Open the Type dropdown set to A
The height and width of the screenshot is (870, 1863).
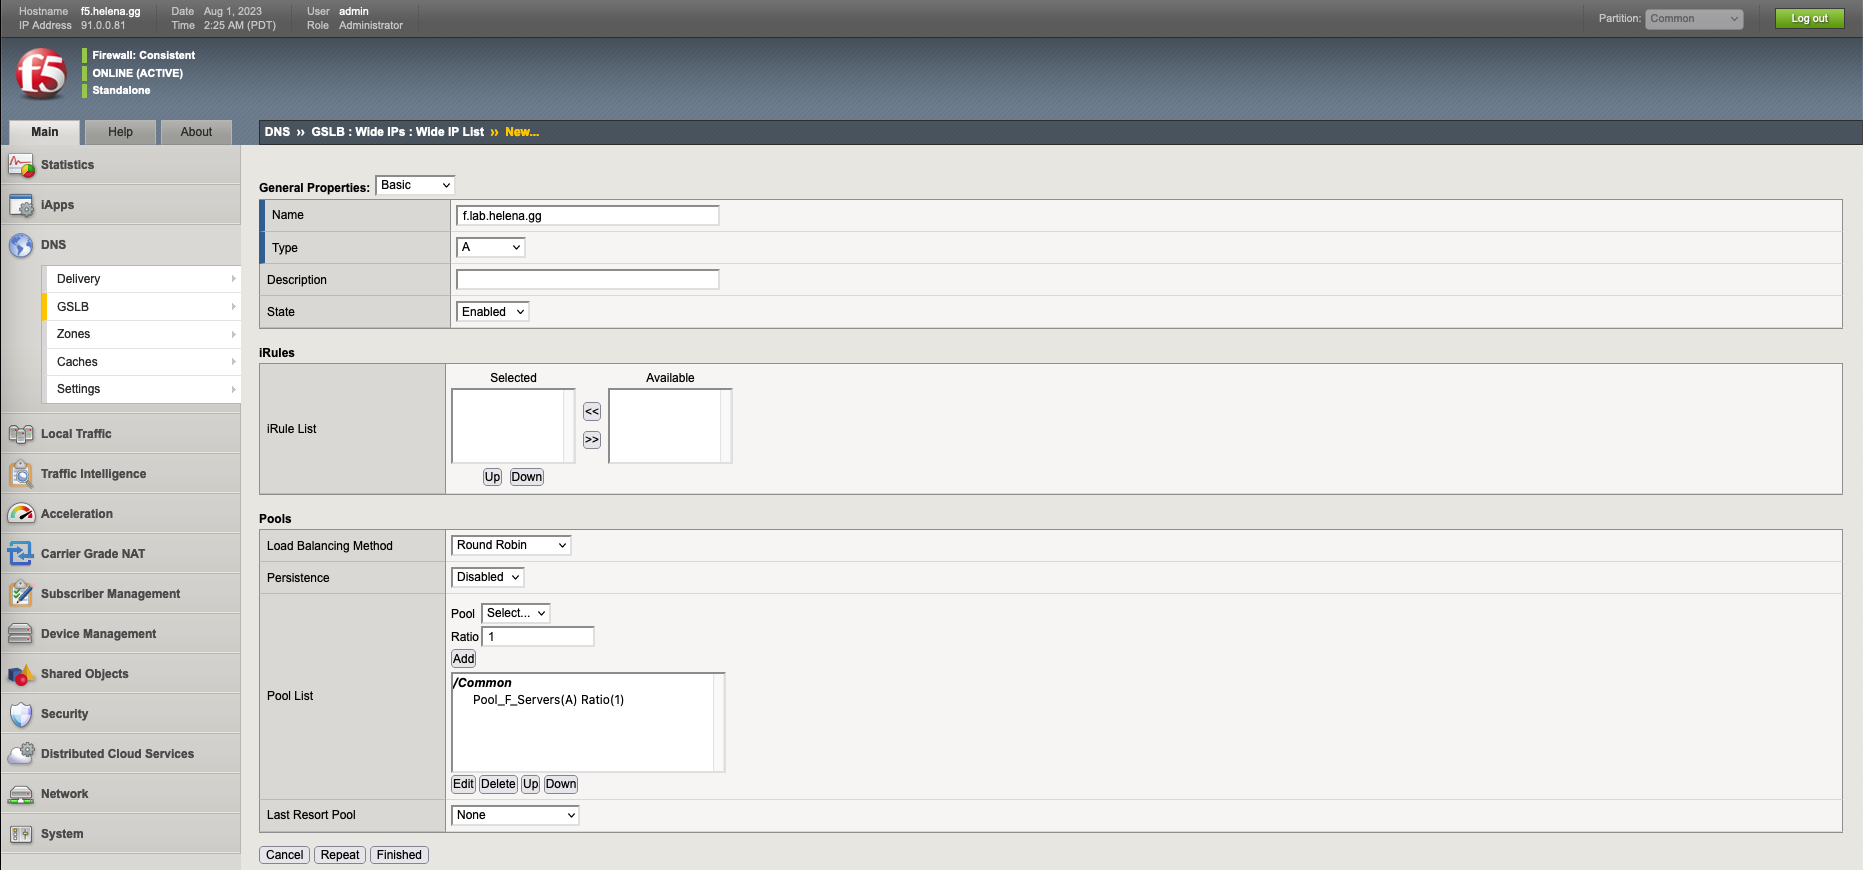pos(490,247)
